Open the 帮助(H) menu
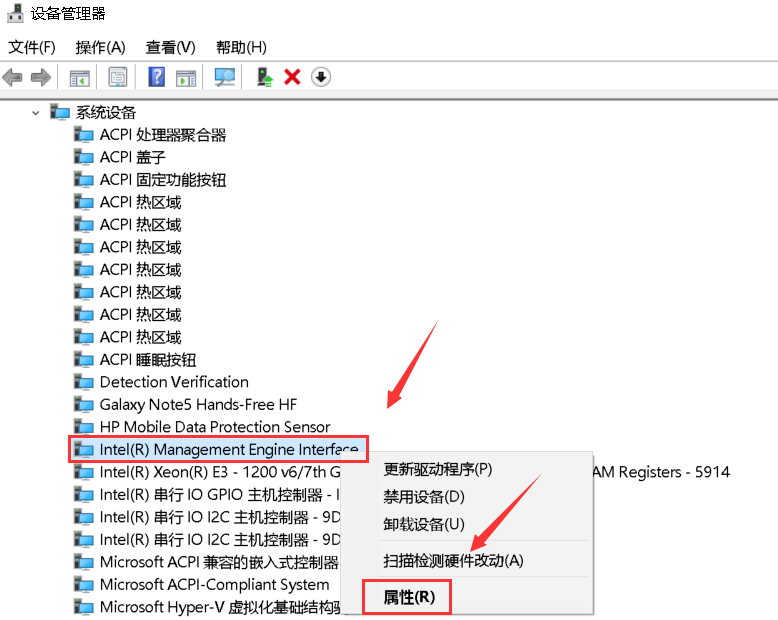The width and height of the screenshot is (778, 620). [241, 48]
